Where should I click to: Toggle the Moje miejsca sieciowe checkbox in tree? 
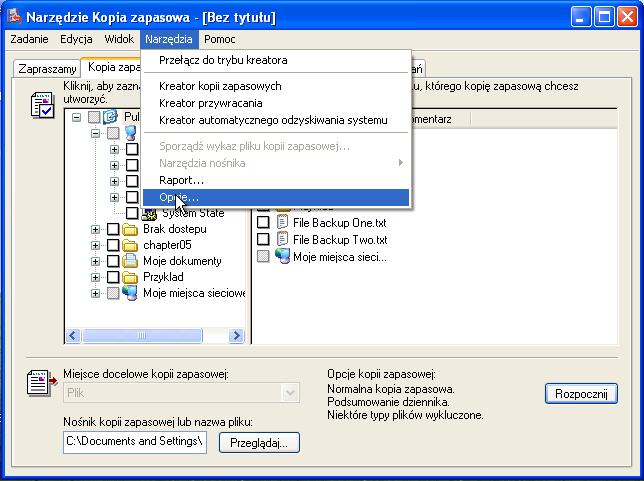113,293
